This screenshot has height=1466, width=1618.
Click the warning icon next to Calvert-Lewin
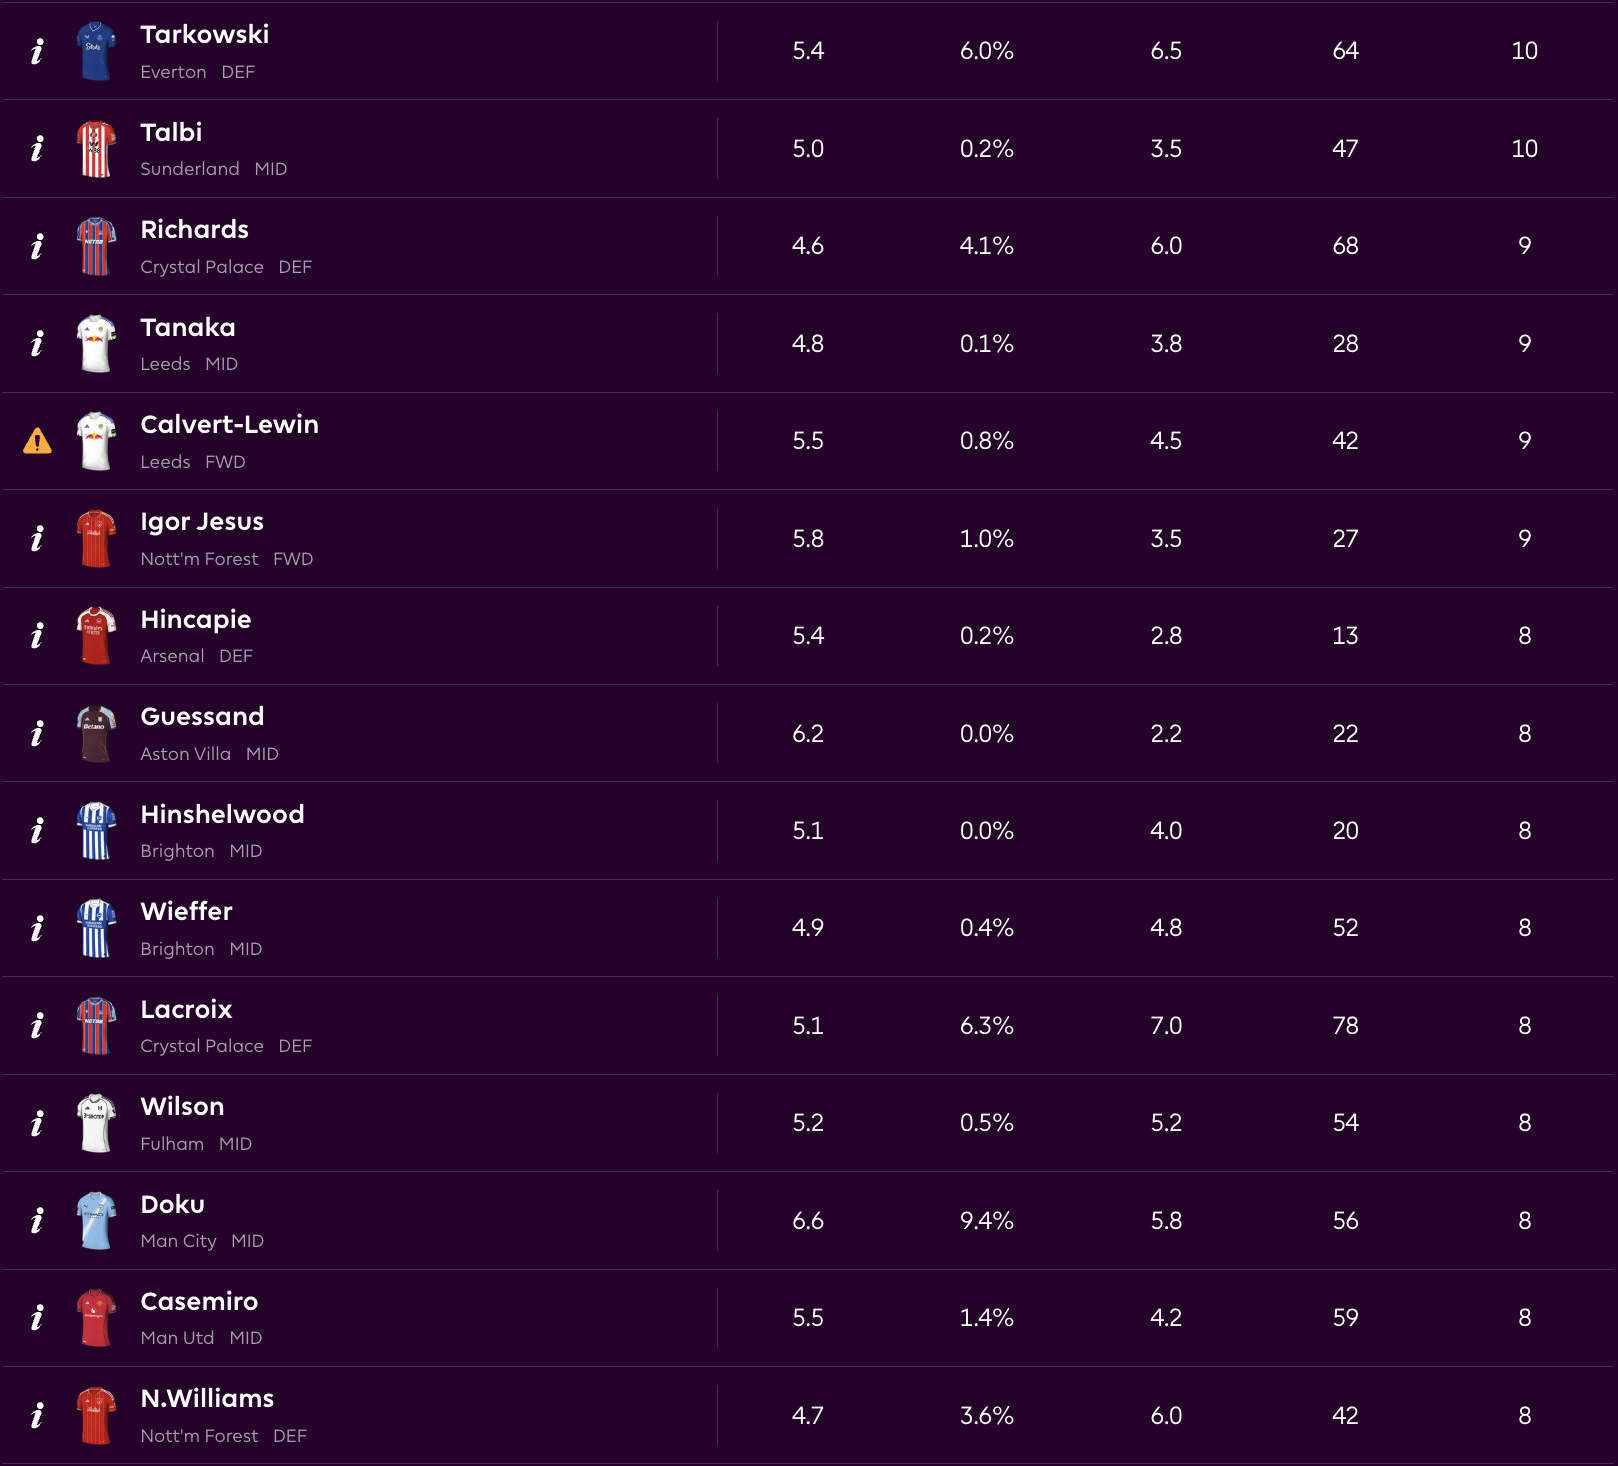37,441
